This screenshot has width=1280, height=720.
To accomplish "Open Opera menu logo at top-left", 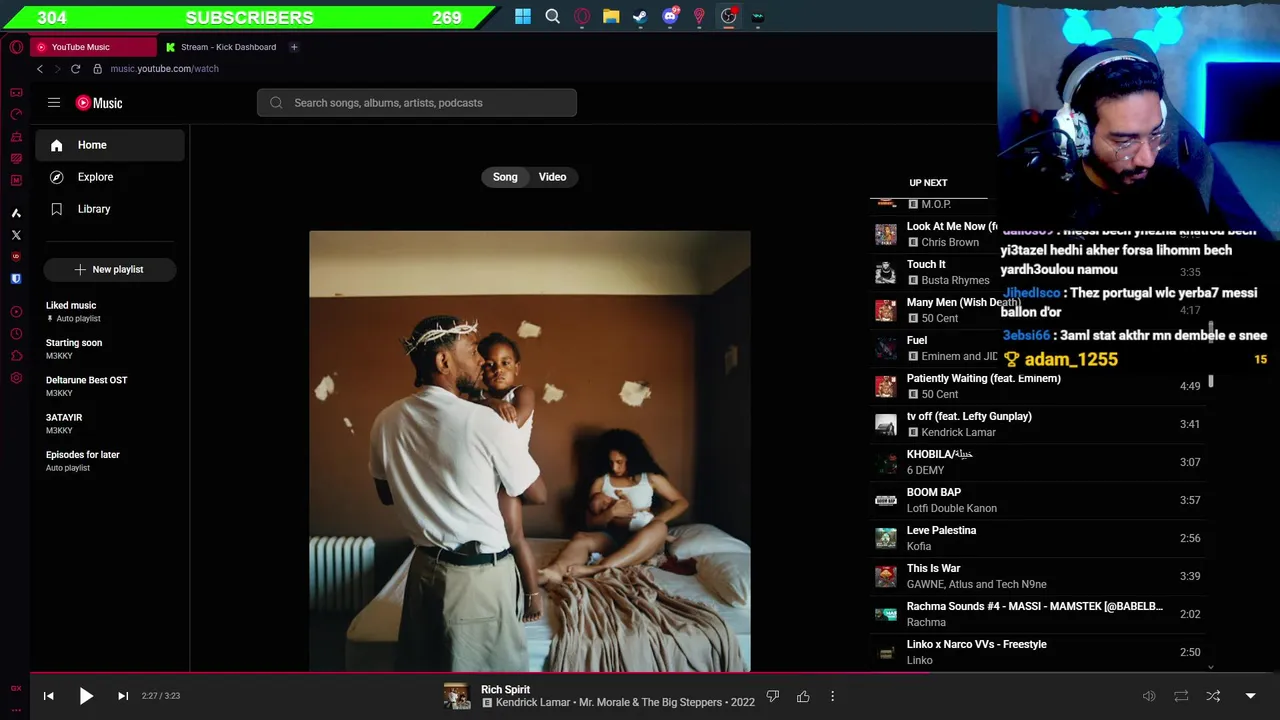I will click(16, 47).
